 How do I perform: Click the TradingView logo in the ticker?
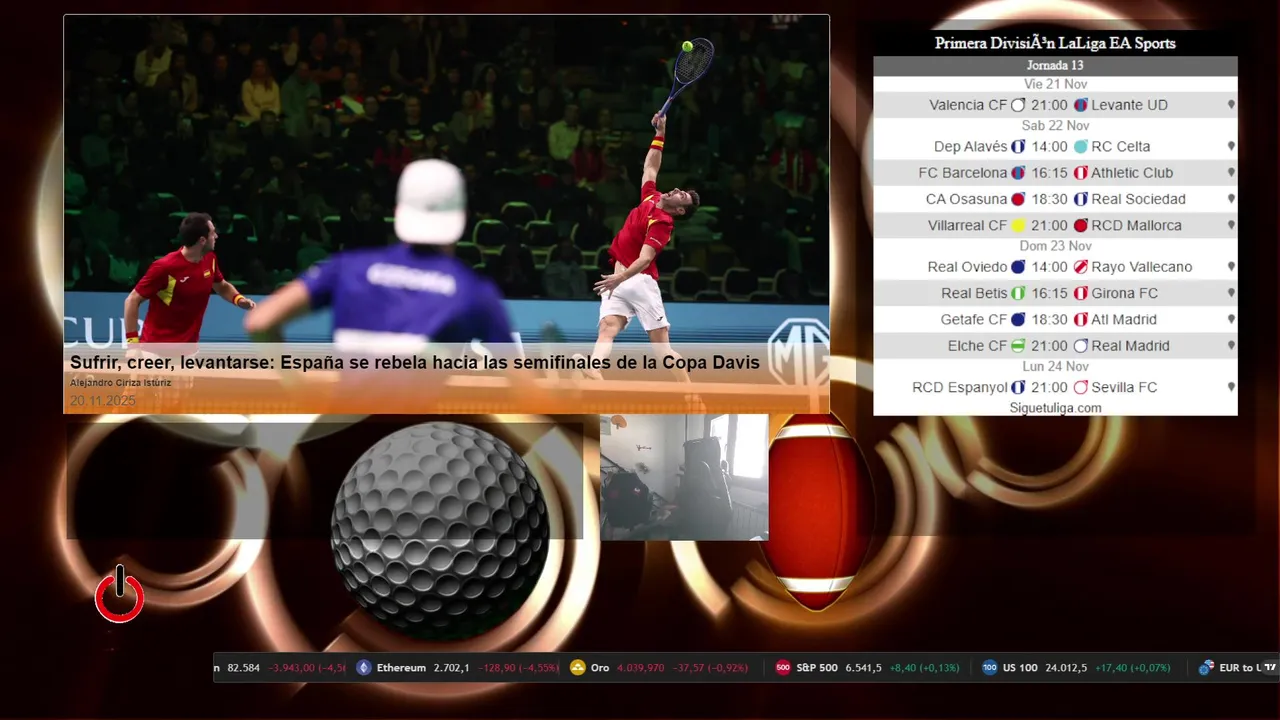point(1271,668)
